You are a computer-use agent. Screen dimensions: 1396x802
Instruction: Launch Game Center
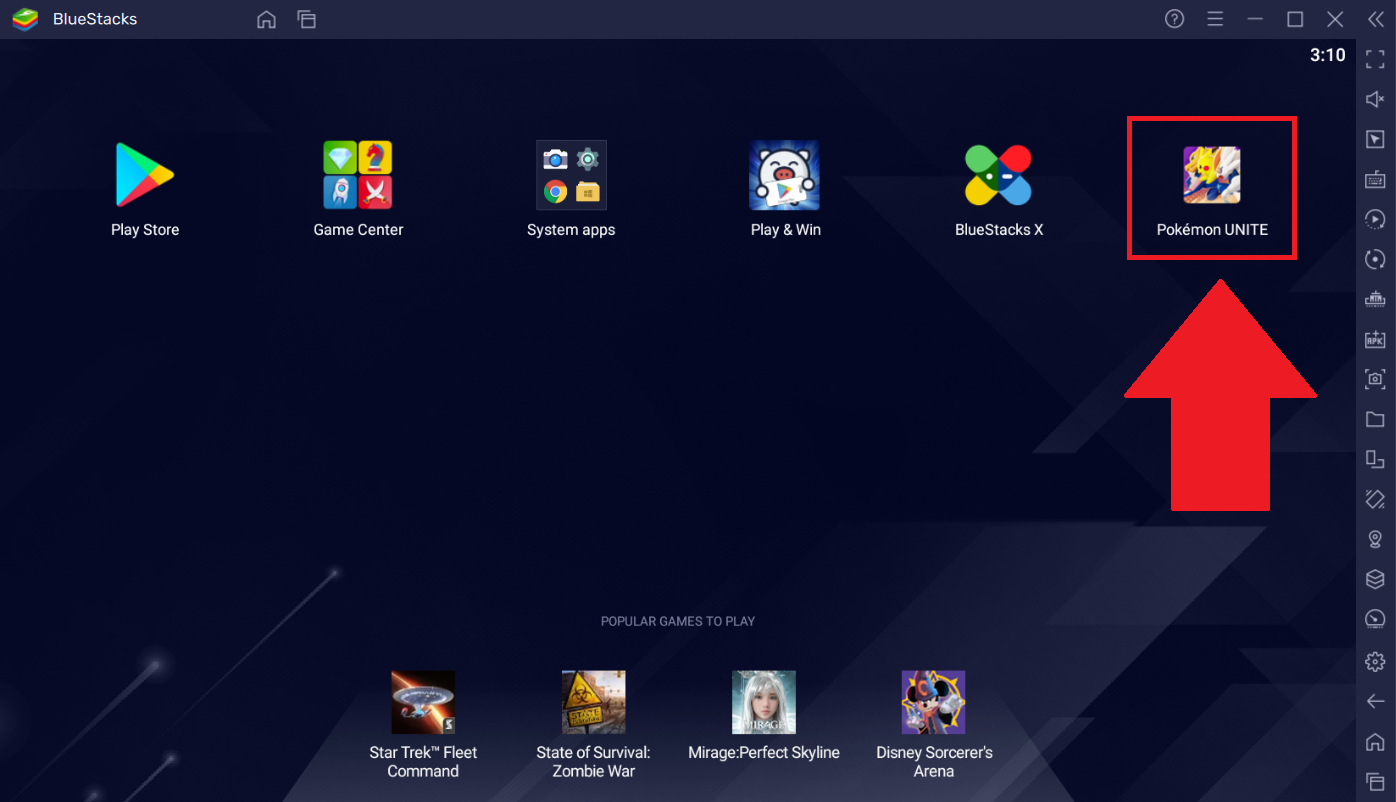358,176
